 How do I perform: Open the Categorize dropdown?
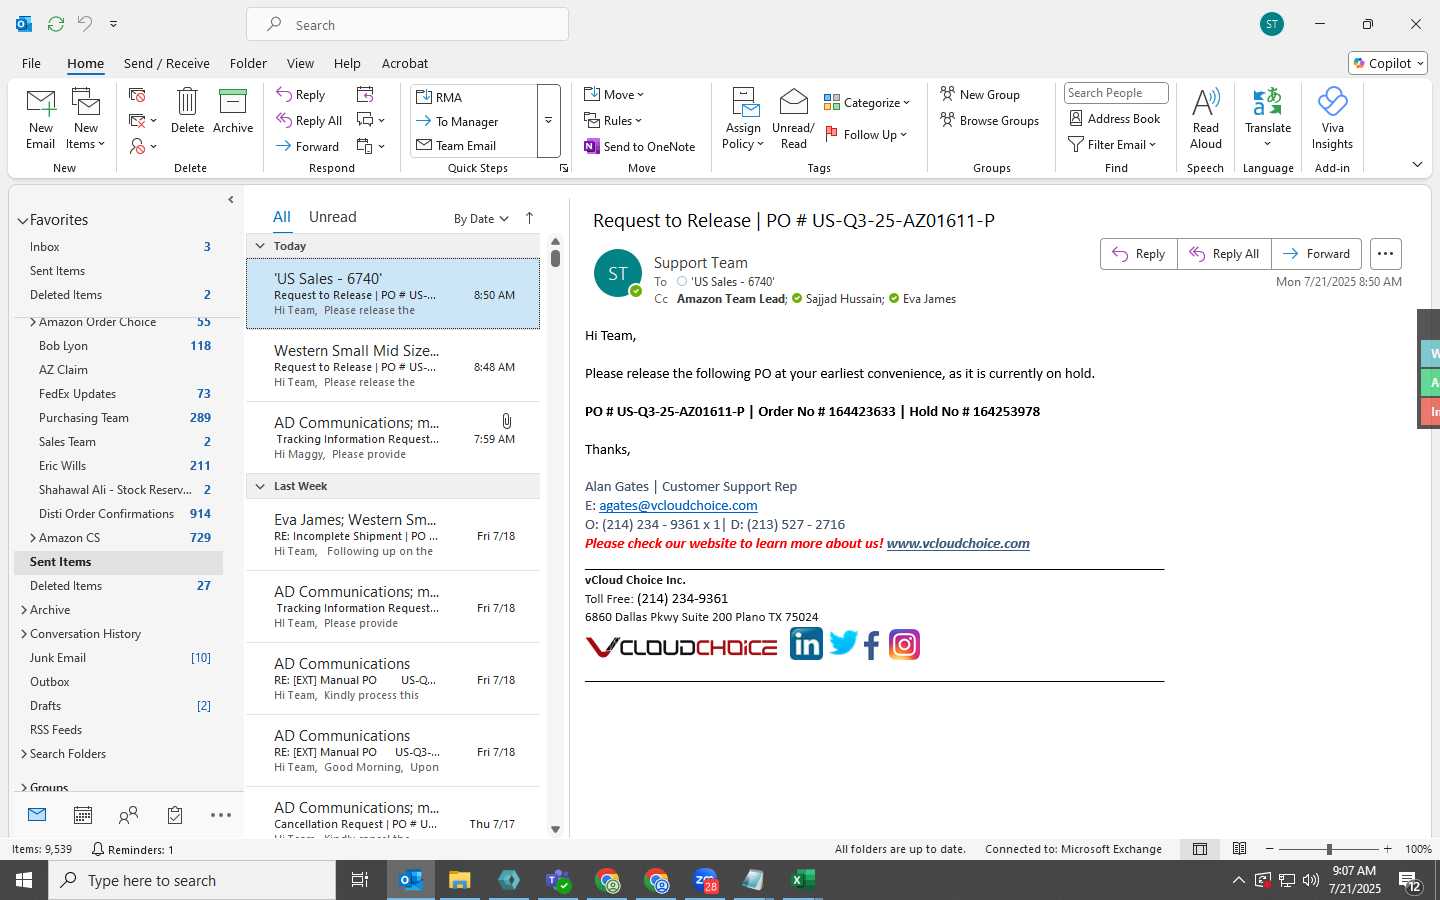click(867, 102)
